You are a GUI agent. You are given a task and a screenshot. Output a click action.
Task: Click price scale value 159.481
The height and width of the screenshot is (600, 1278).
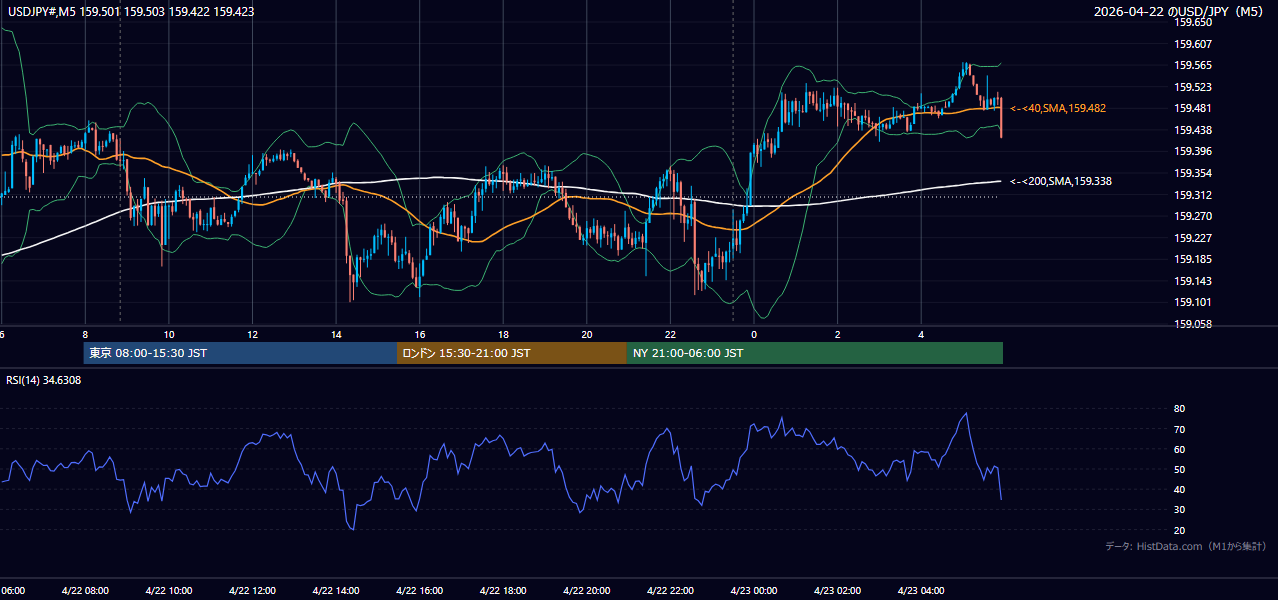click(x=1193, y=108)
